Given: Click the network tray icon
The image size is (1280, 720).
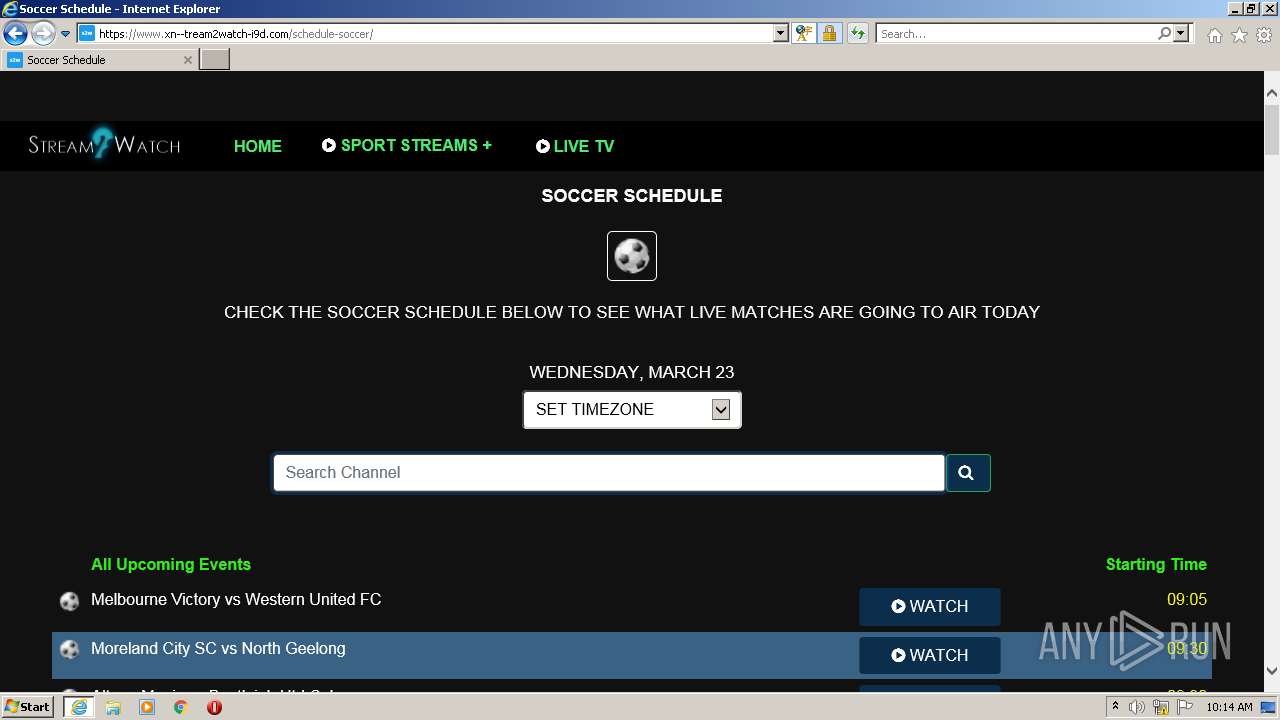Looking at the screenshot, I should click(1161, 707).
